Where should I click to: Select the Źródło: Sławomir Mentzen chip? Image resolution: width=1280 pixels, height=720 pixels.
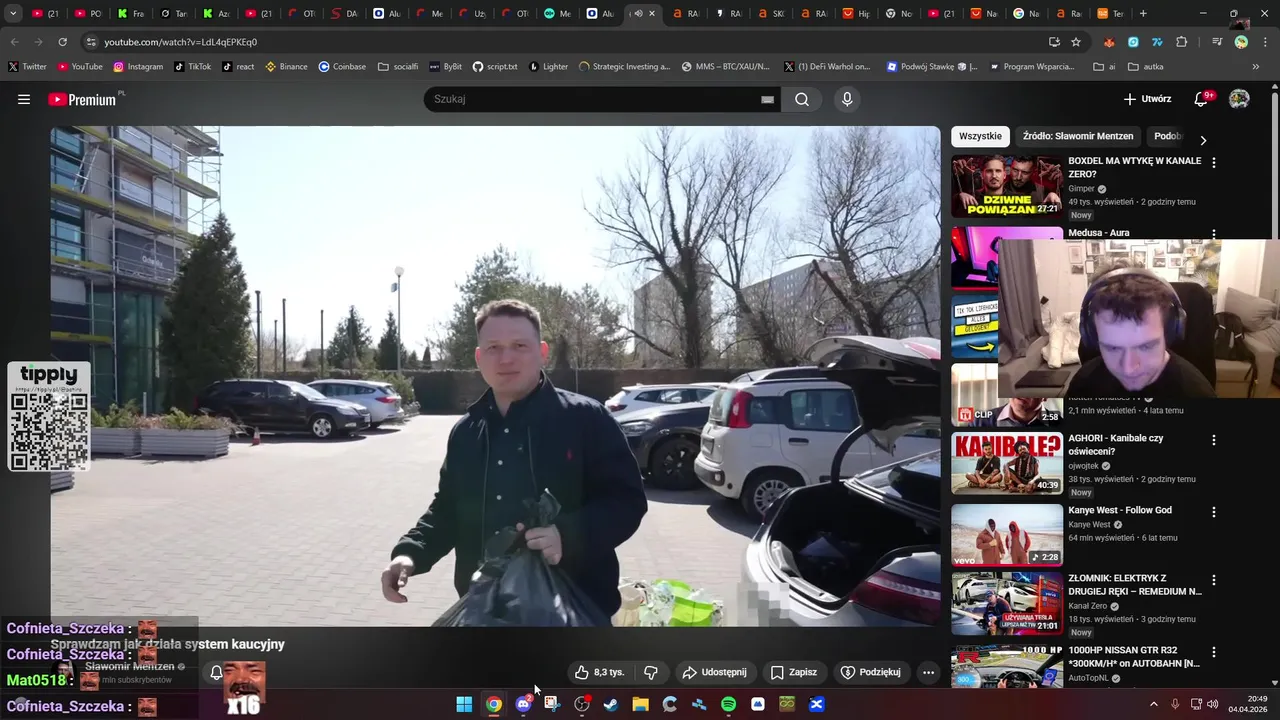pyautogui.click(x=1078, y=136)
